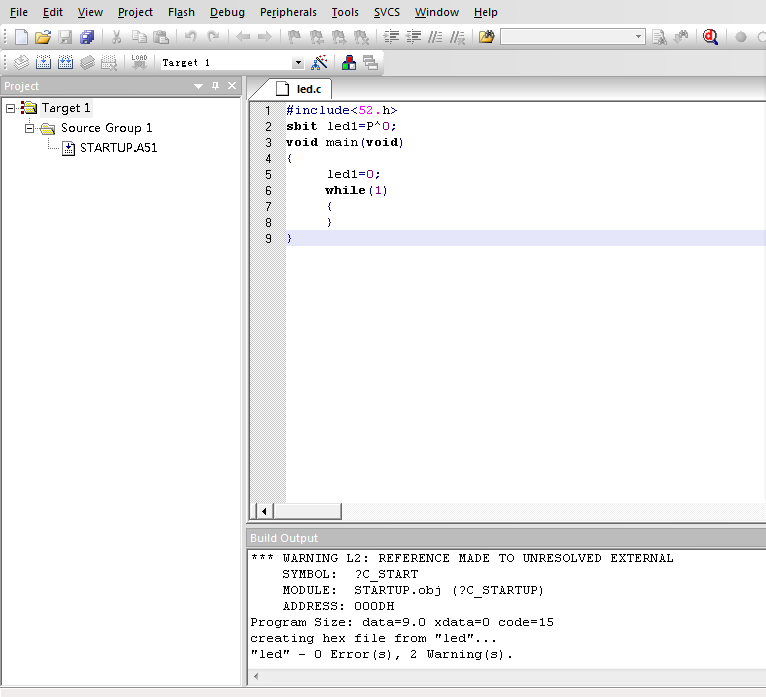The height and width of the screenshot is (697, 766).
Task: Comment selection icon
Action: click(x=435, y=37)
